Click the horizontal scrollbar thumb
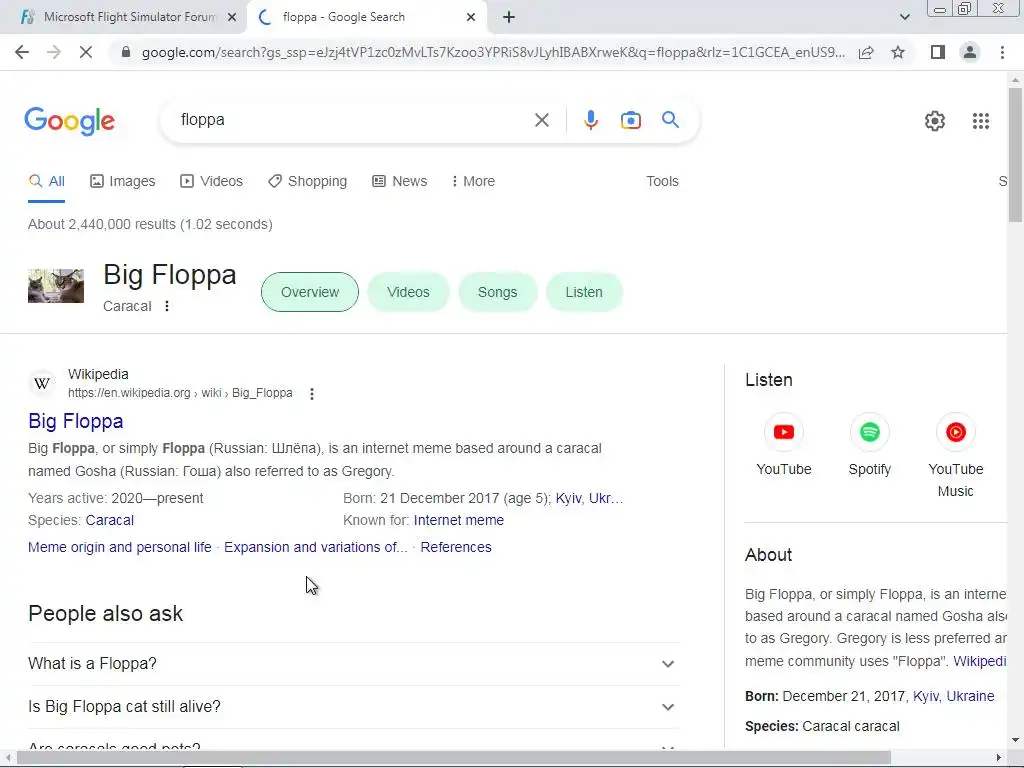The width and height of the screenshot is (1024, 768). tap(453, 758)
